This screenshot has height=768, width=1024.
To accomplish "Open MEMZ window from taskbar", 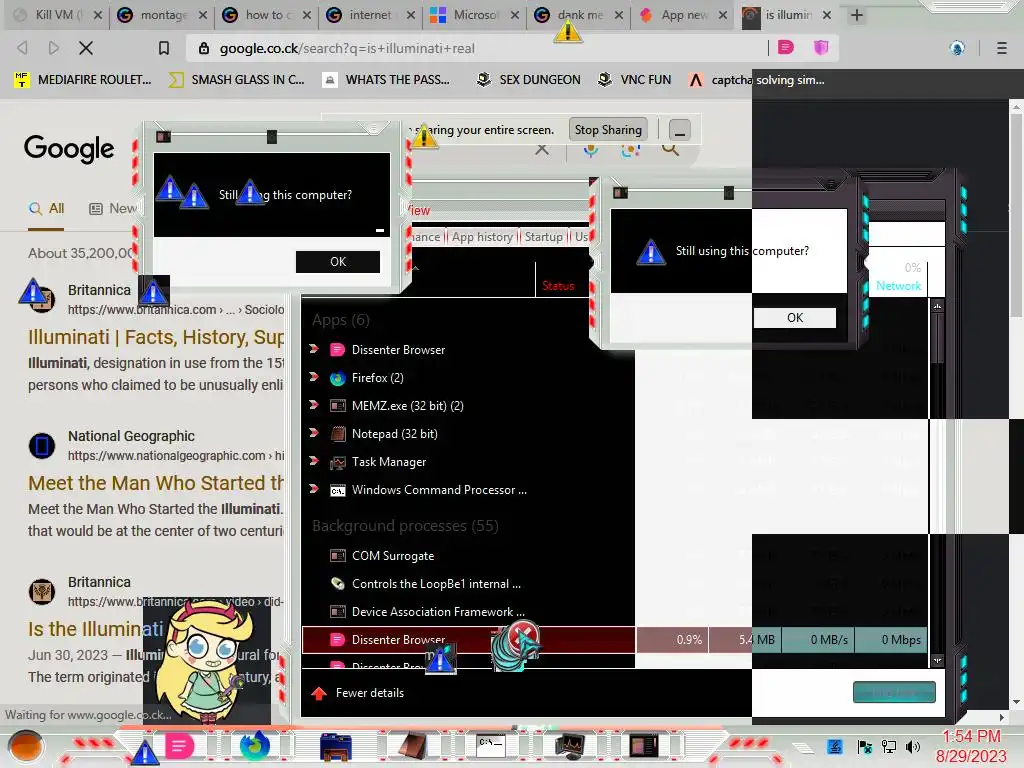I will coord(644,746).
